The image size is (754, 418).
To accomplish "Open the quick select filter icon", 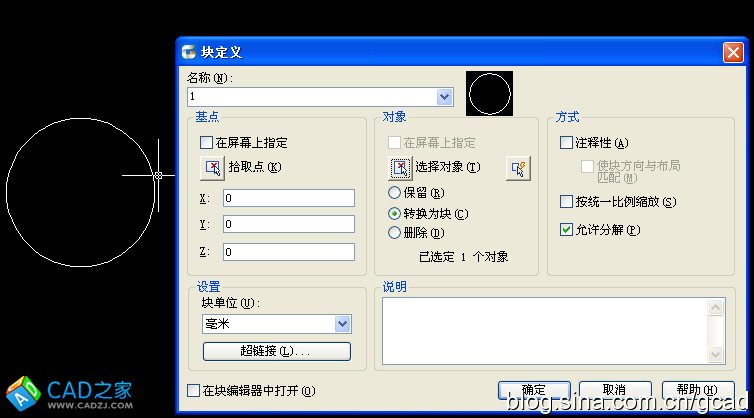I will [517, 168].
